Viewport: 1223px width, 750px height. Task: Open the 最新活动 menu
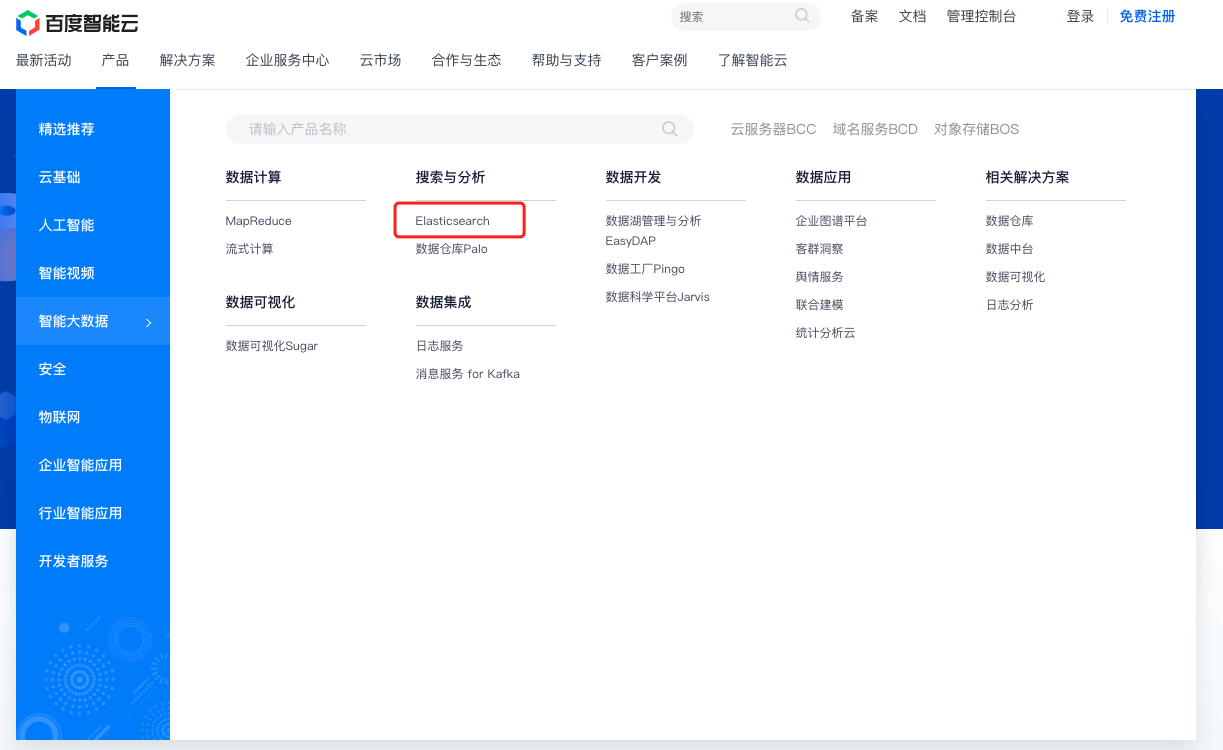pos(44,60)
